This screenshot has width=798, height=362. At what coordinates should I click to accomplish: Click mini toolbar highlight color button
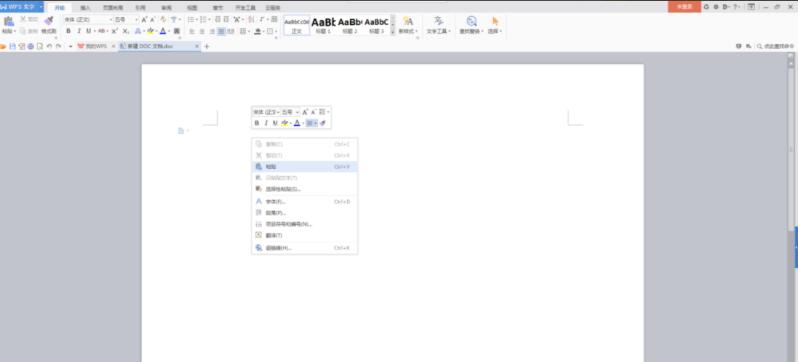(285, 123)
